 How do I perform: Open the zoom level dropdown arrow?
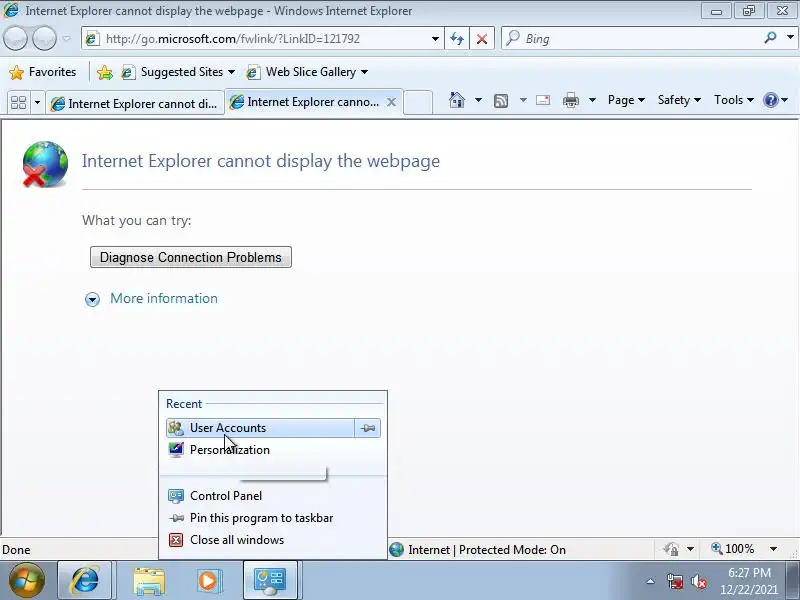[773, 549]
